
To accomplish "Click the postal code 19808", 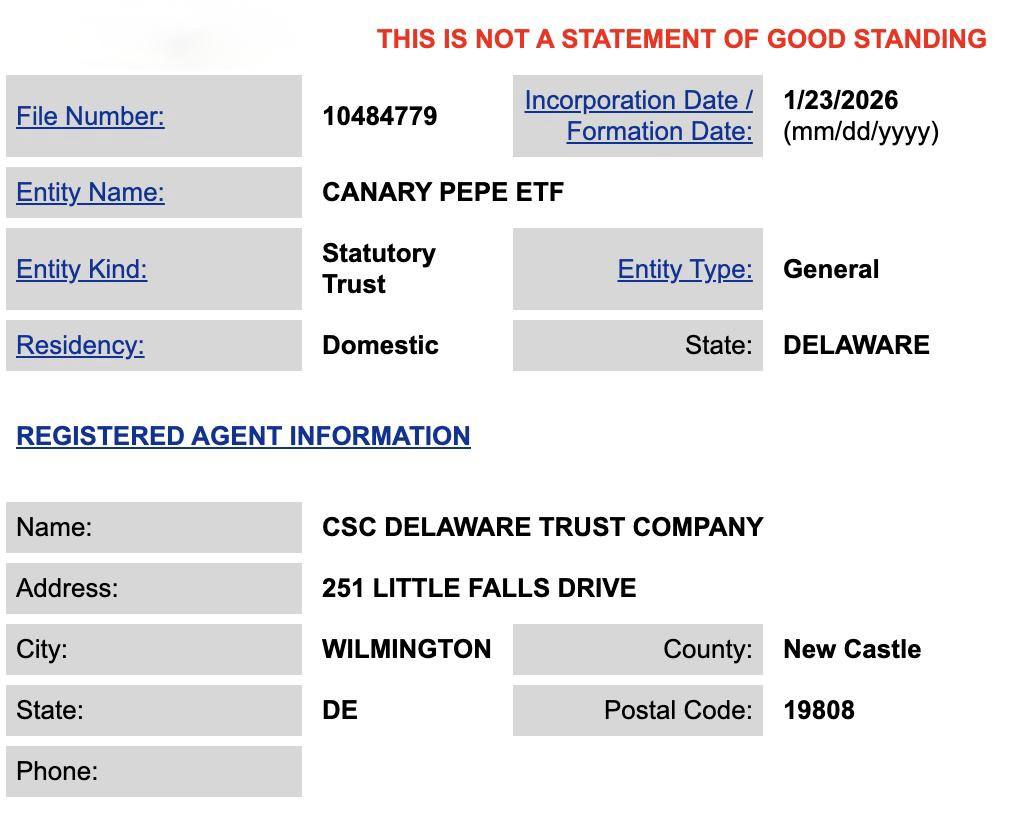I will (819, 710).
